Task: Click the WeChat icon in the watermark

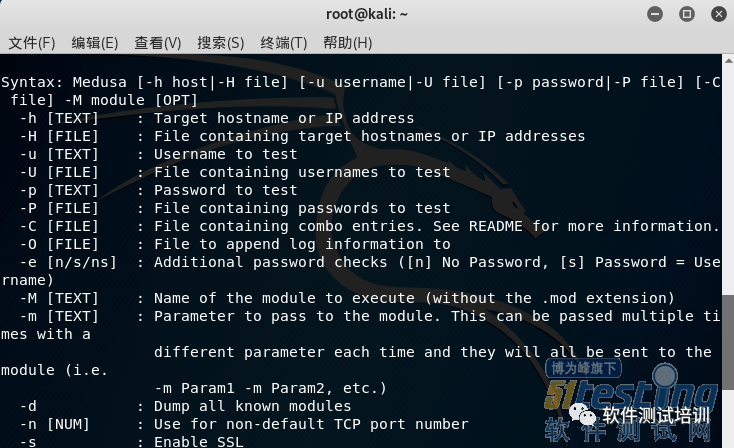Action: tap(583, 414)
